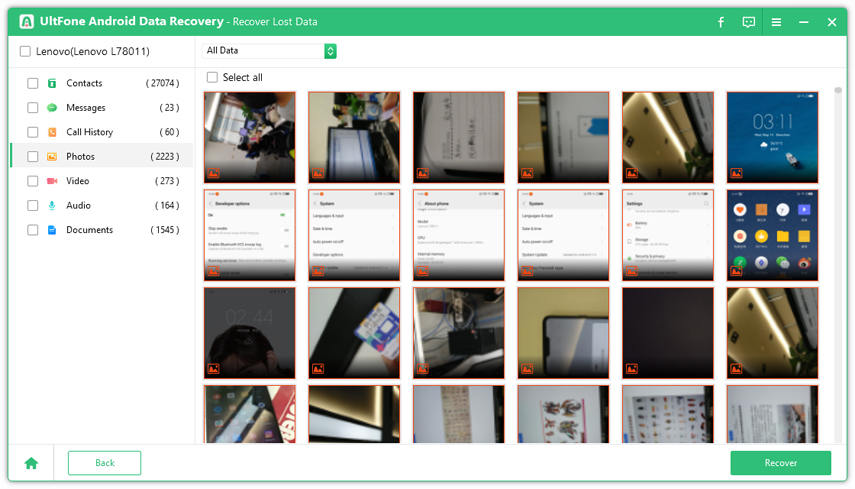Select the tablet with red magazine thumbnail
Viewport: 855px width, 489px height.
[249, 414]
